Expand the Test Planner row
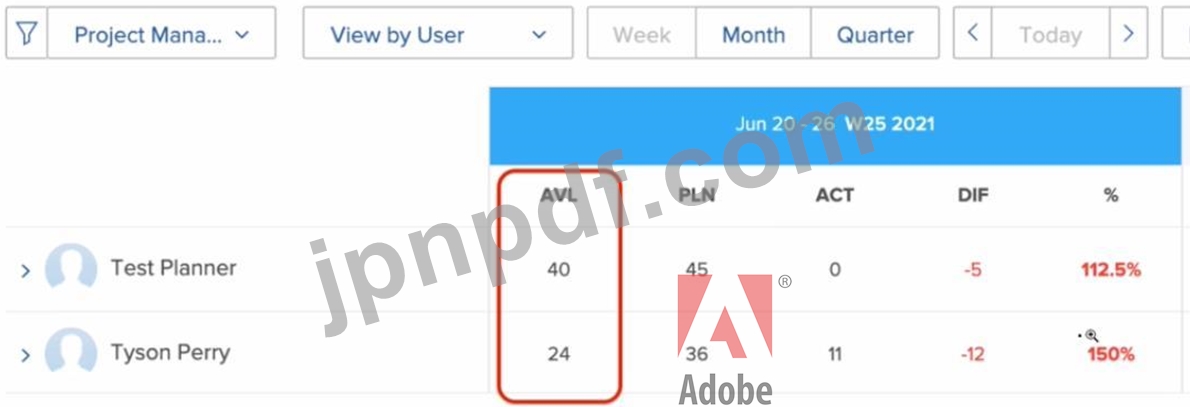The image size is (1190, 407). [x=25, y=270]
